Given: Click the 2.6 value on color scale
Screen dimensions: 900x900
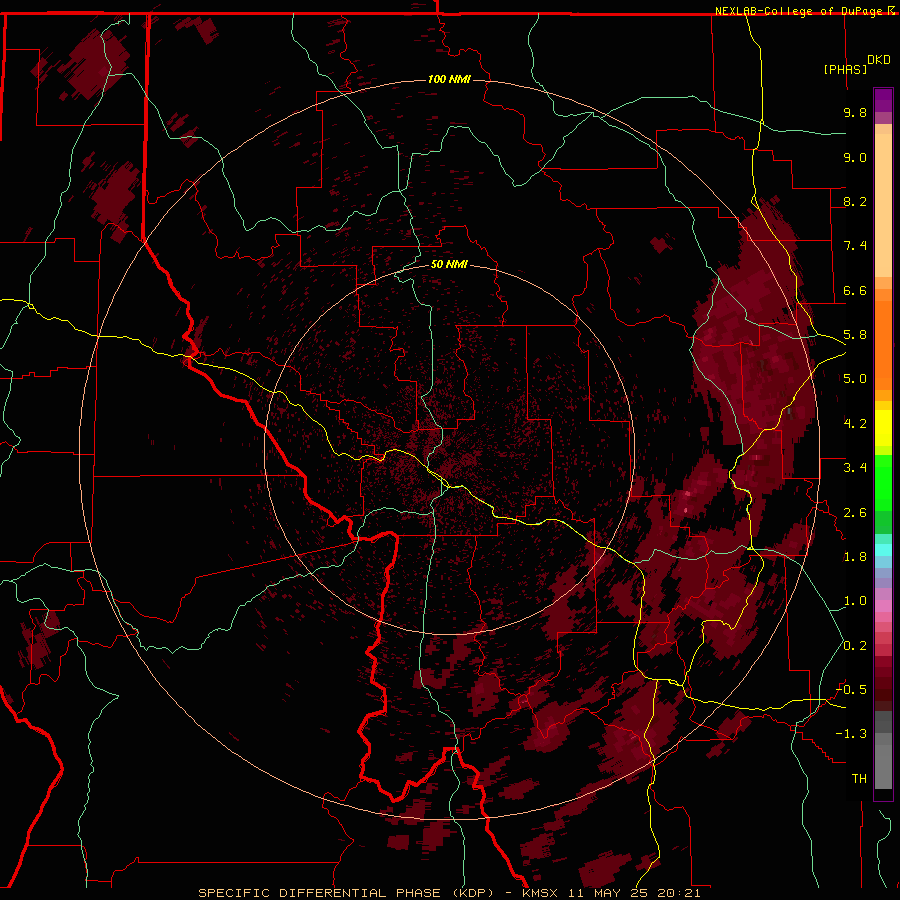Looking at the screenshot, I should (x=855, y=512).
